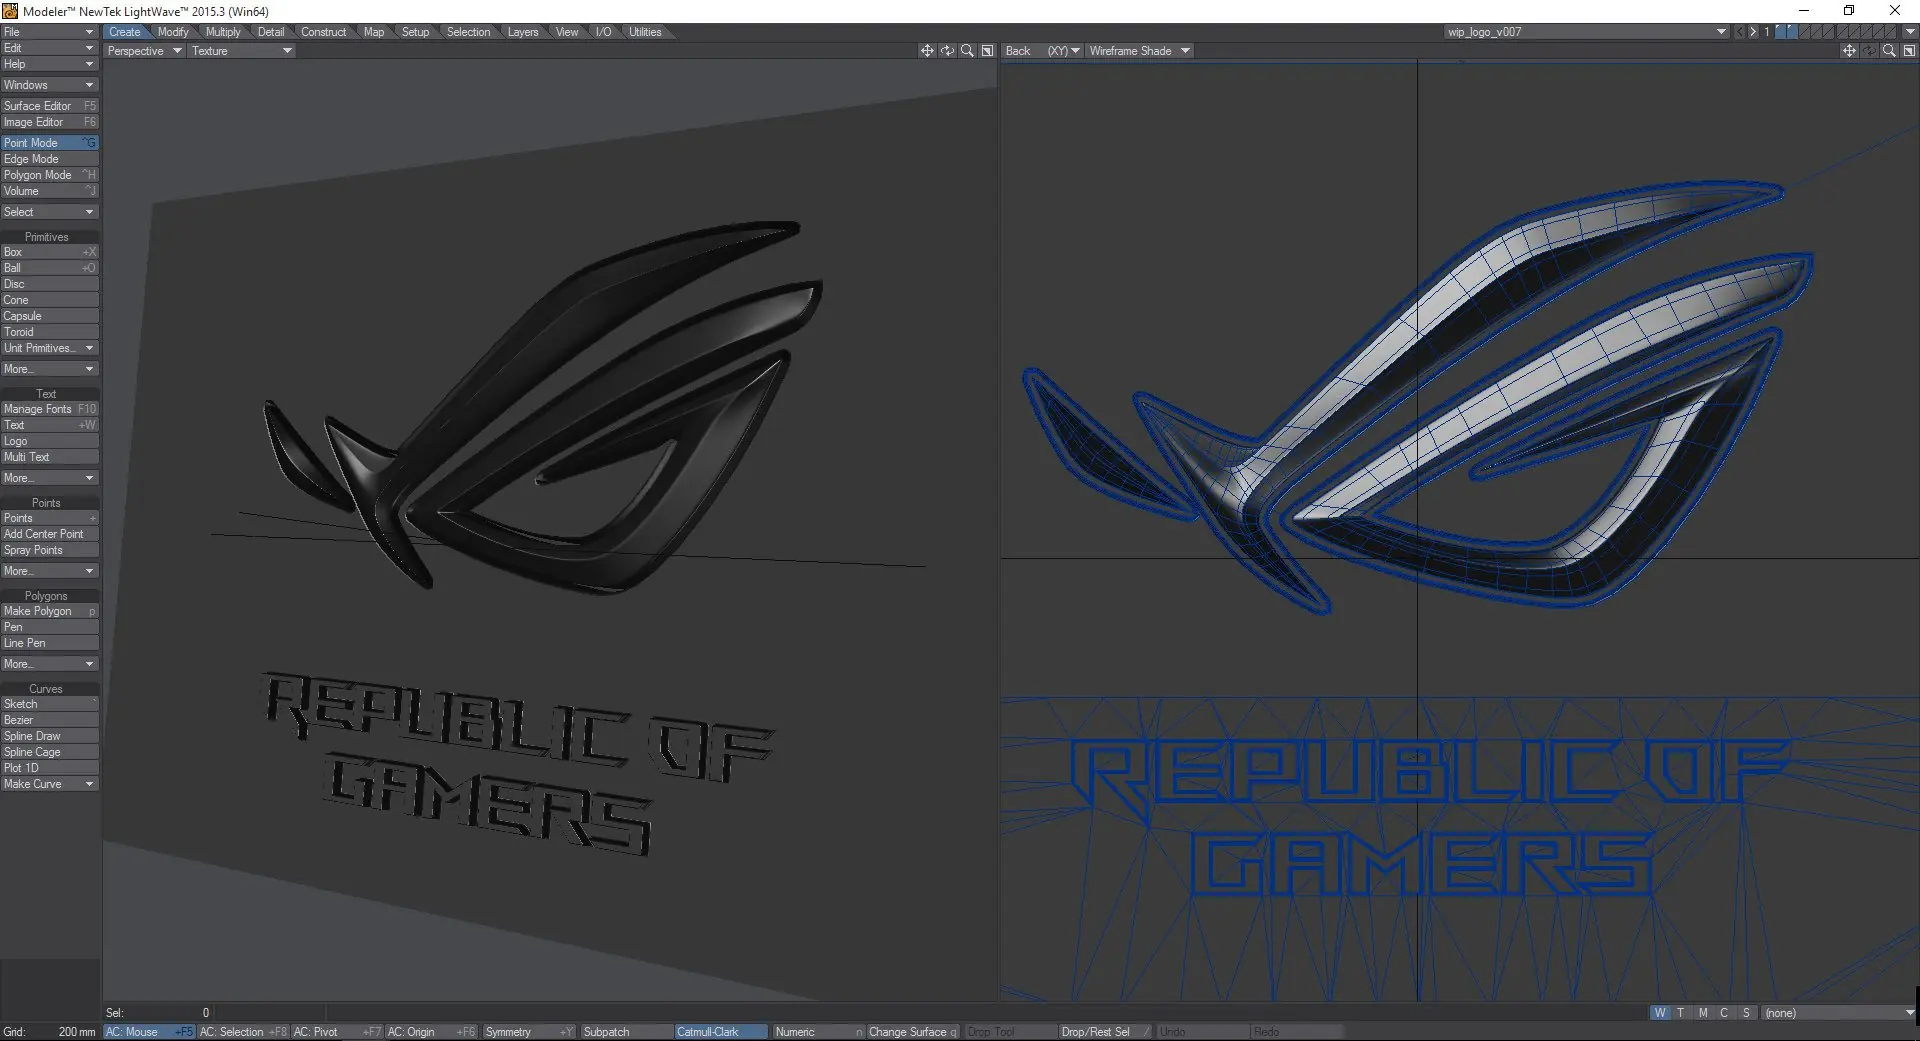
Task: Select the Toroid primitive tool
Action: click(x=49, y=332)
